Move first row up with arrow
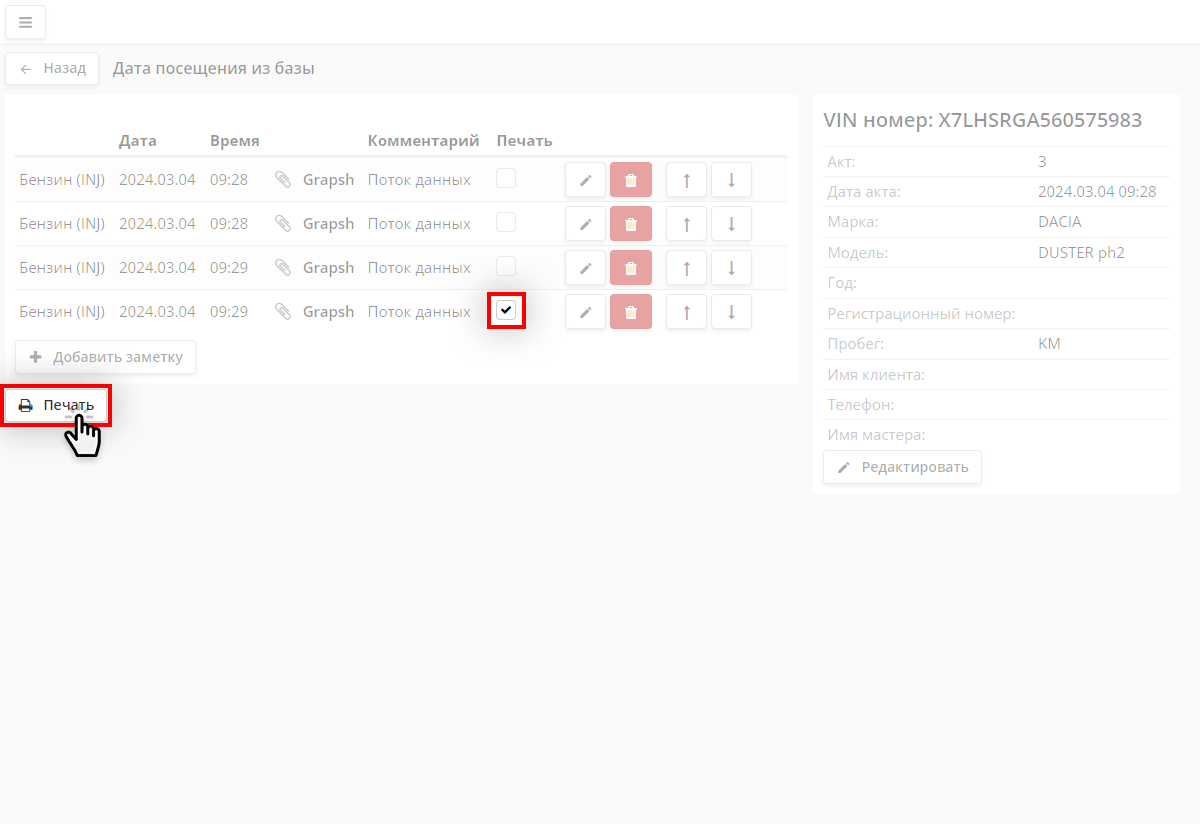The height and width of the screenshot is (824, 1200). (686, 180)
